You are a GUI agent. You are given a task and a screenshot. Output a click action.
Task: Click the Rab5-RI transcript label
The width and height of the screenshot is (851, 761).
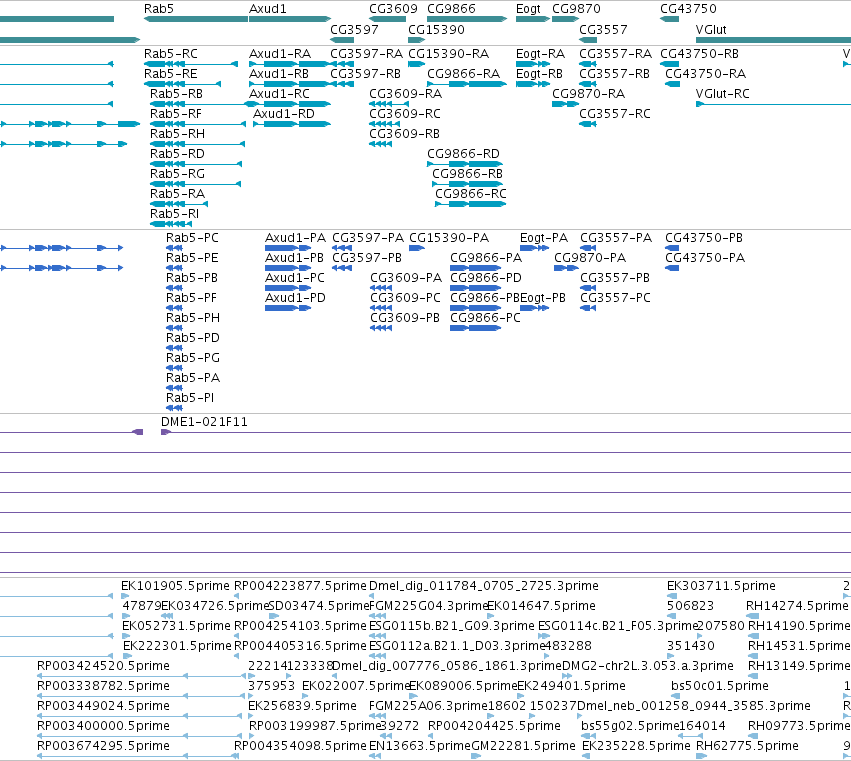coord(174,214)
